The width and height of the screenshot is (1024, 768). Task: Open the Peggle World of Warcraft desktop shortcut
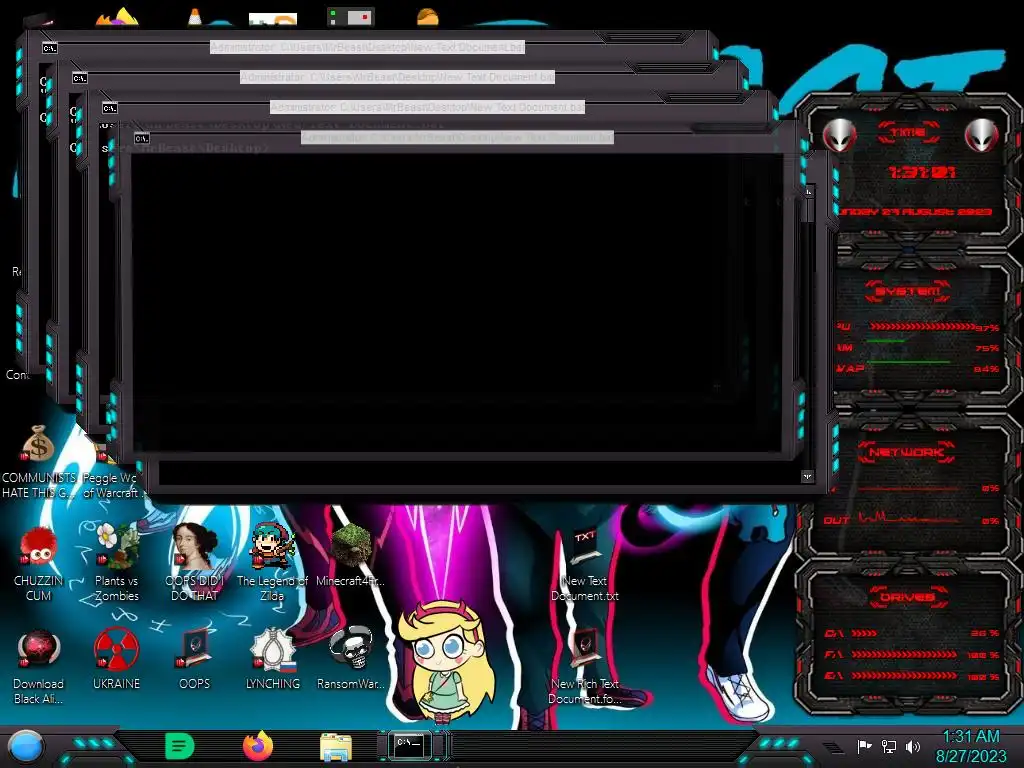pos(111,485)
